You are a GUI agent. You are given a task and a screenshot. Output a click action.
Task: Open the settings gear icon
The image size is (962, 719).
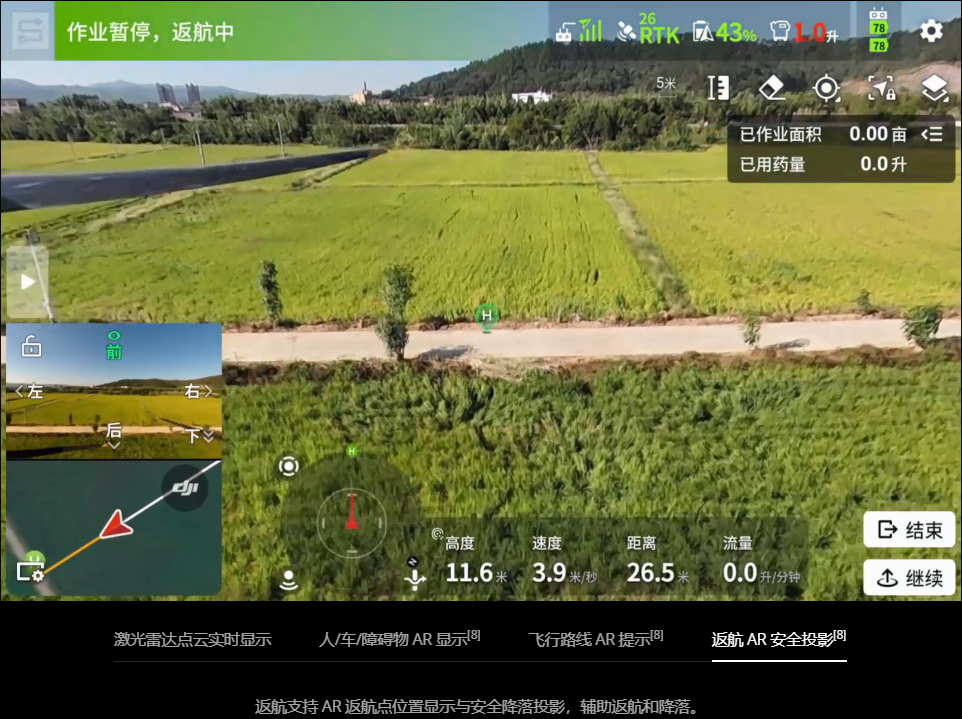click(x=931, y=31)
